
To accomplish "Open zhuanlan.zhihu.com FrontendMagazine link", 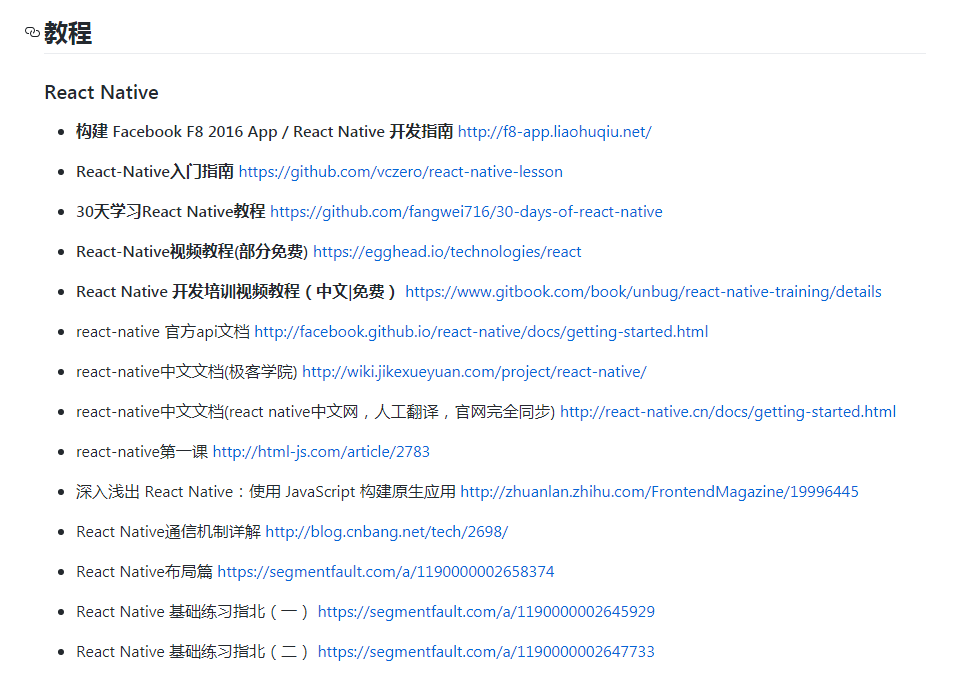I will (x=659, y=492).
